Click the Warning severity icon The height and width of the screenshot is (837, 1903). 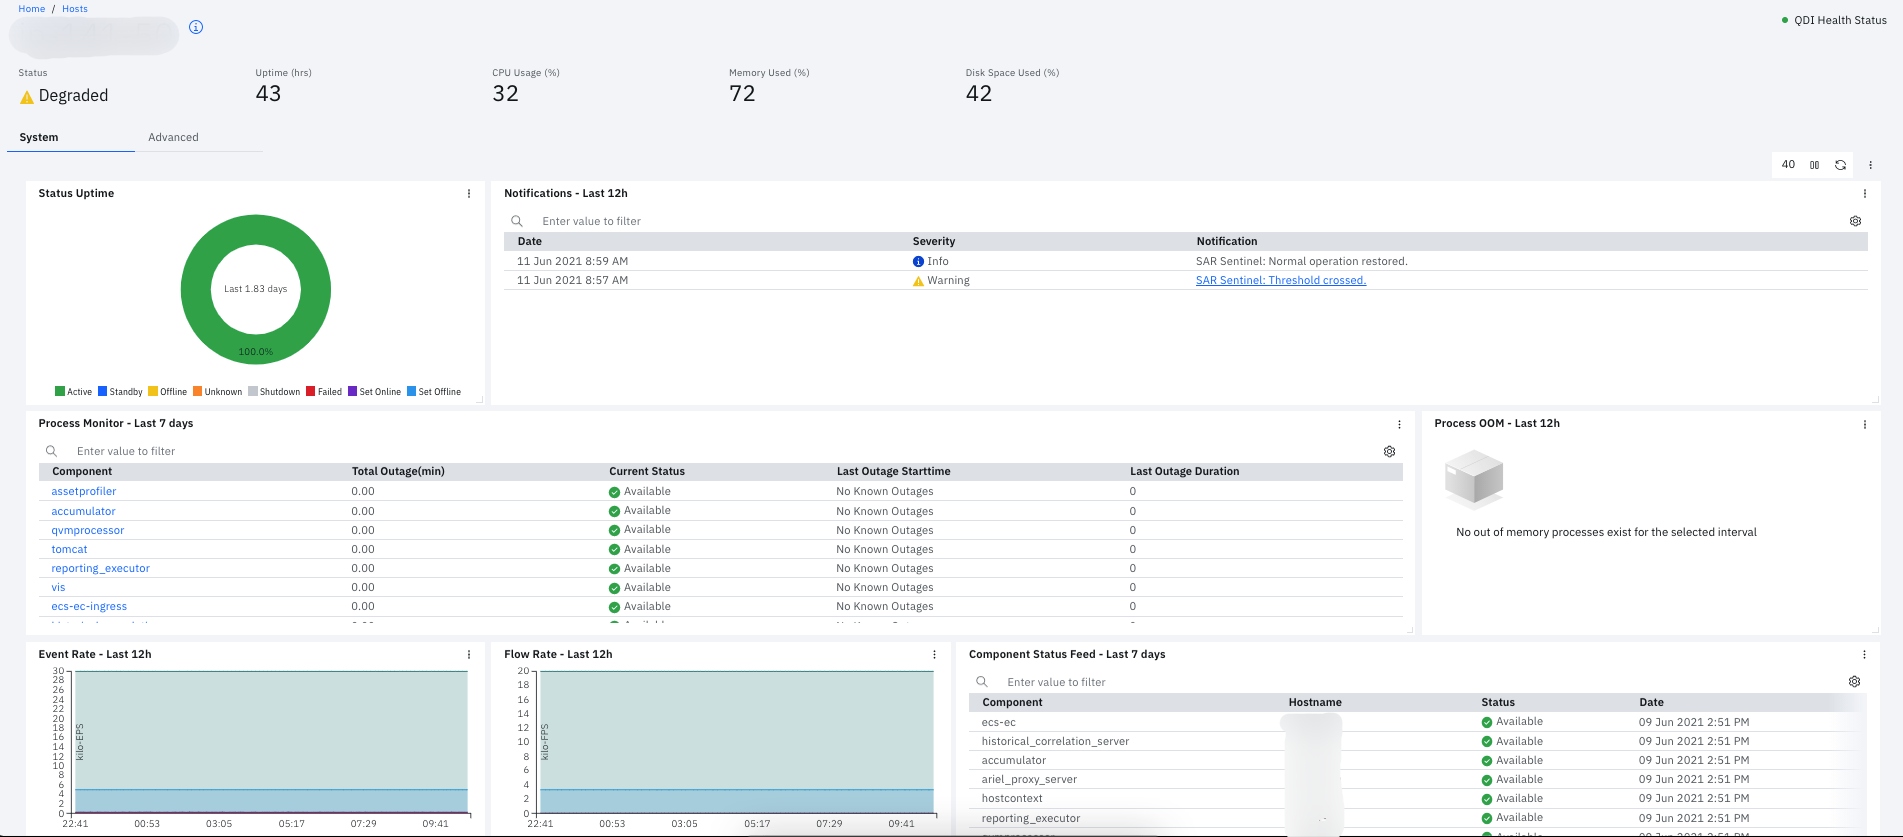(918, 281)
